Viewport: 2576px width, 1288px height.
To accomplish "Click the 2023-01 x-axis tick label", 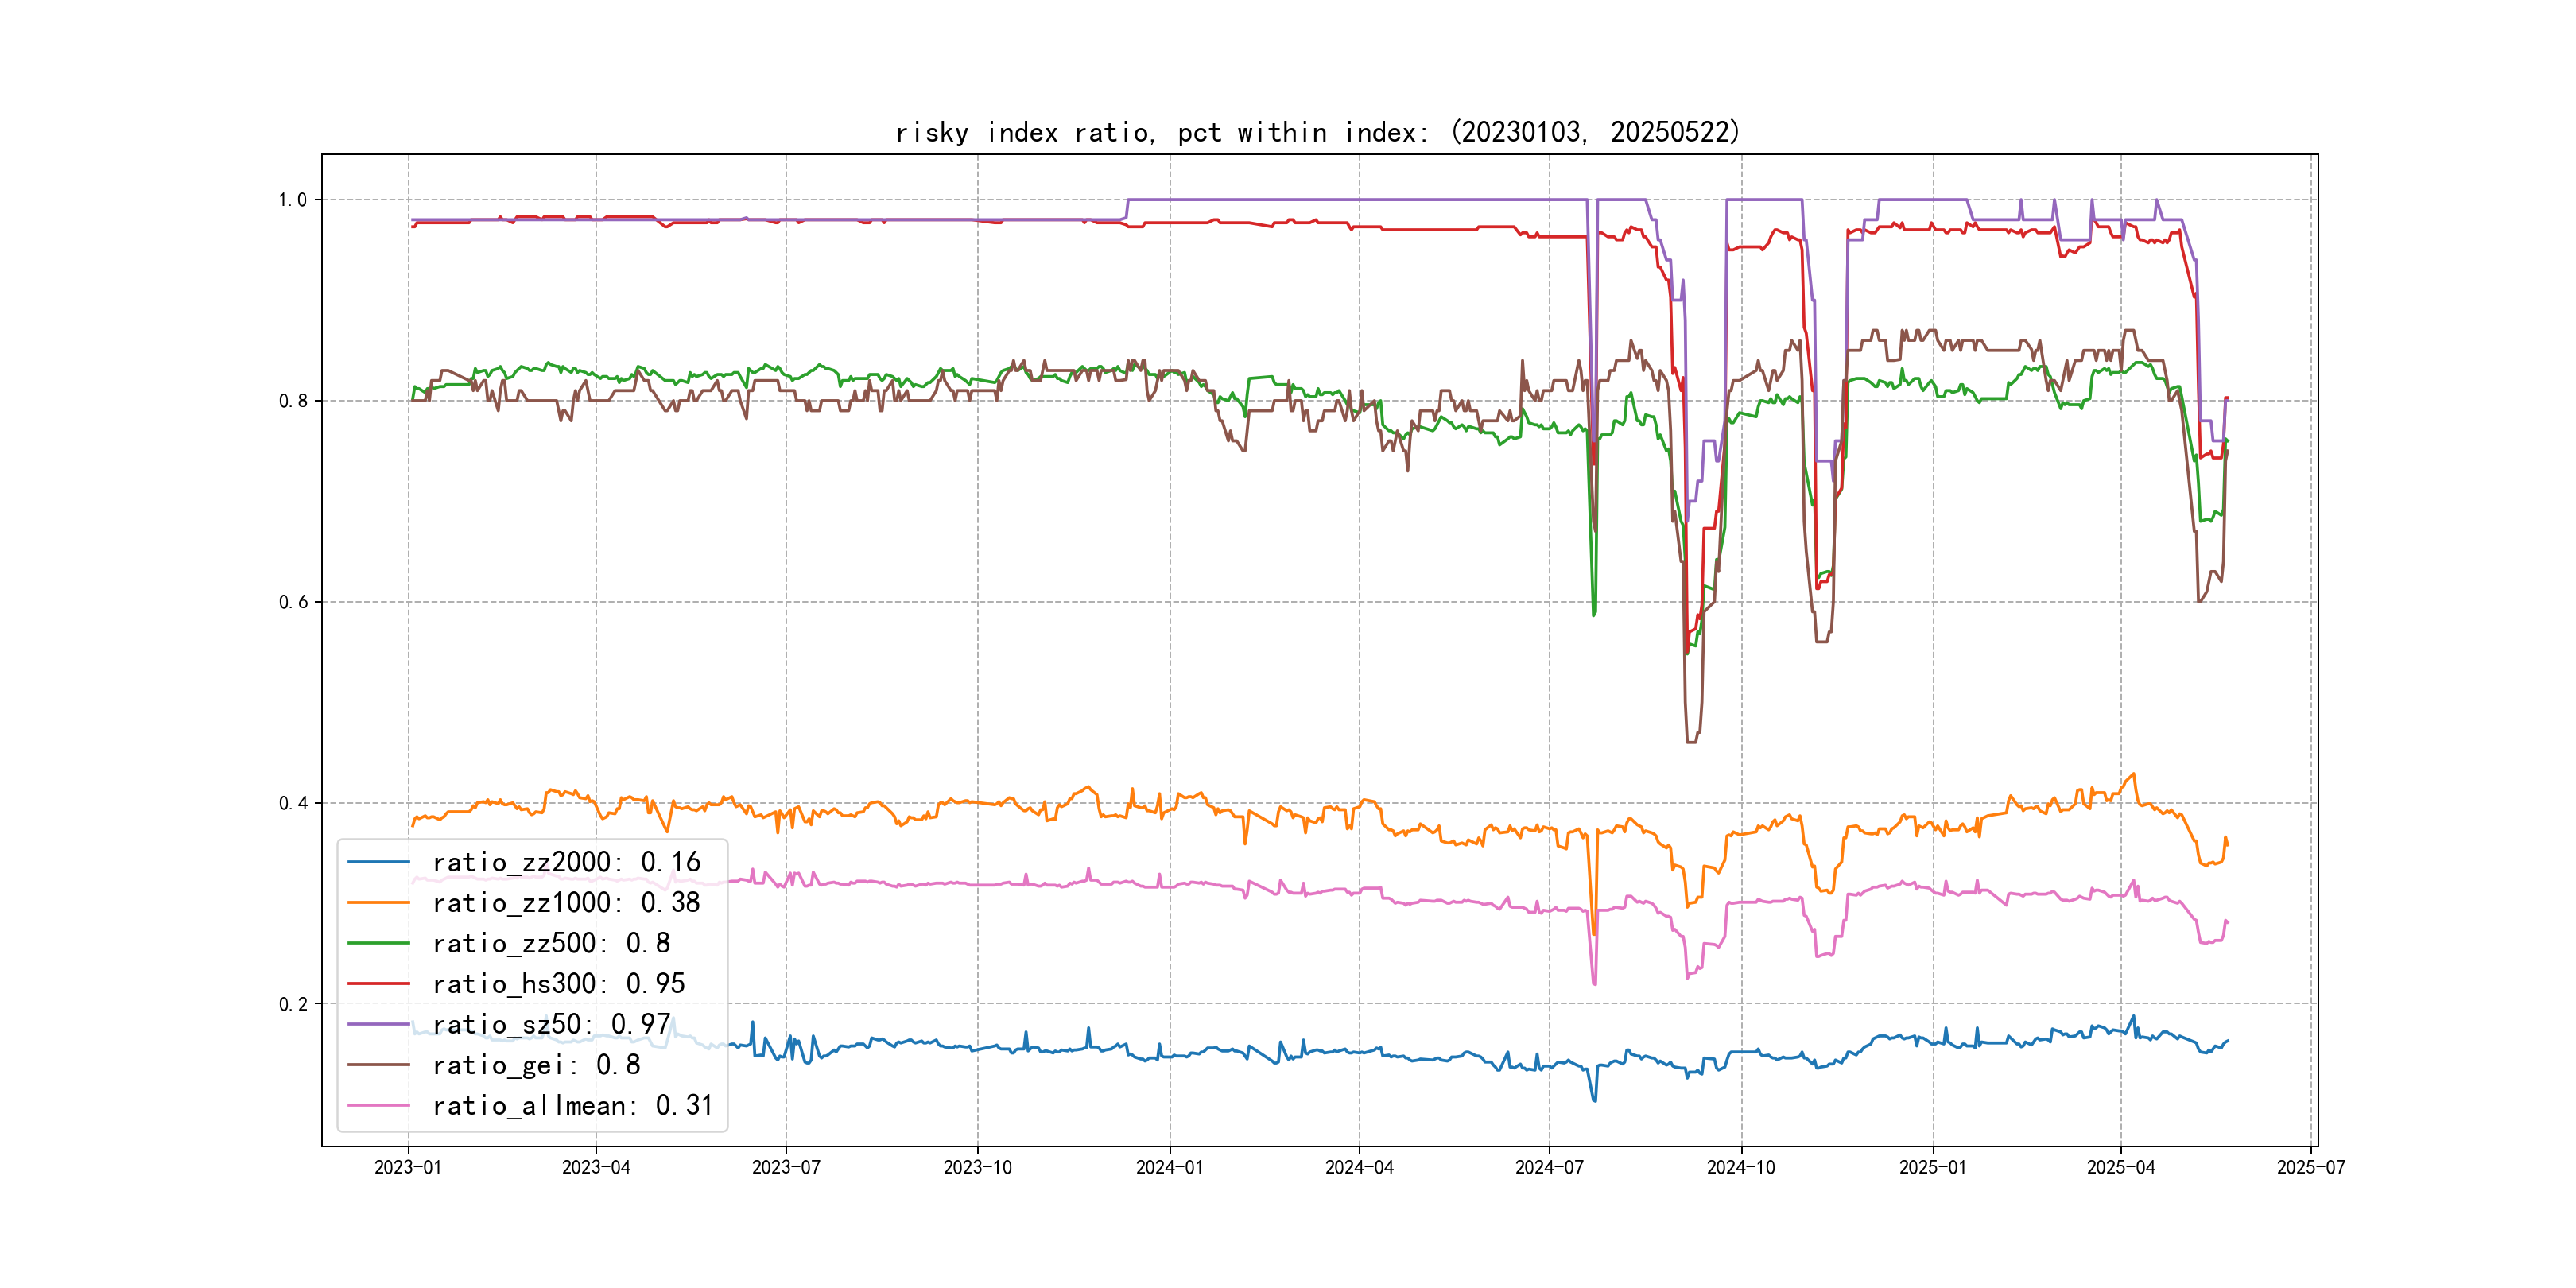I will point(408,1167).
